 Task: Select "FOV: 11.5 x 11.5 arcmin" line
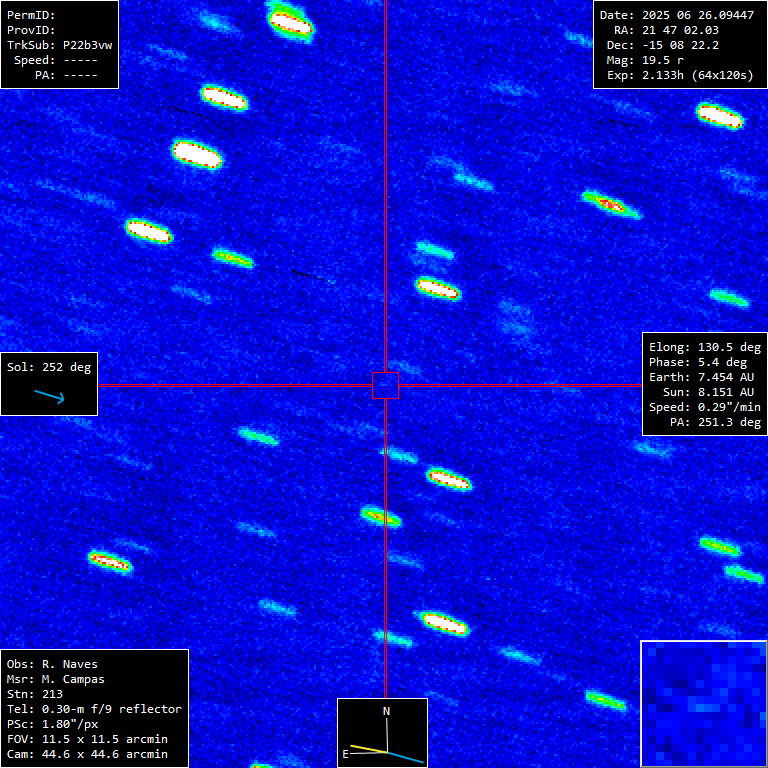point(87,739)
